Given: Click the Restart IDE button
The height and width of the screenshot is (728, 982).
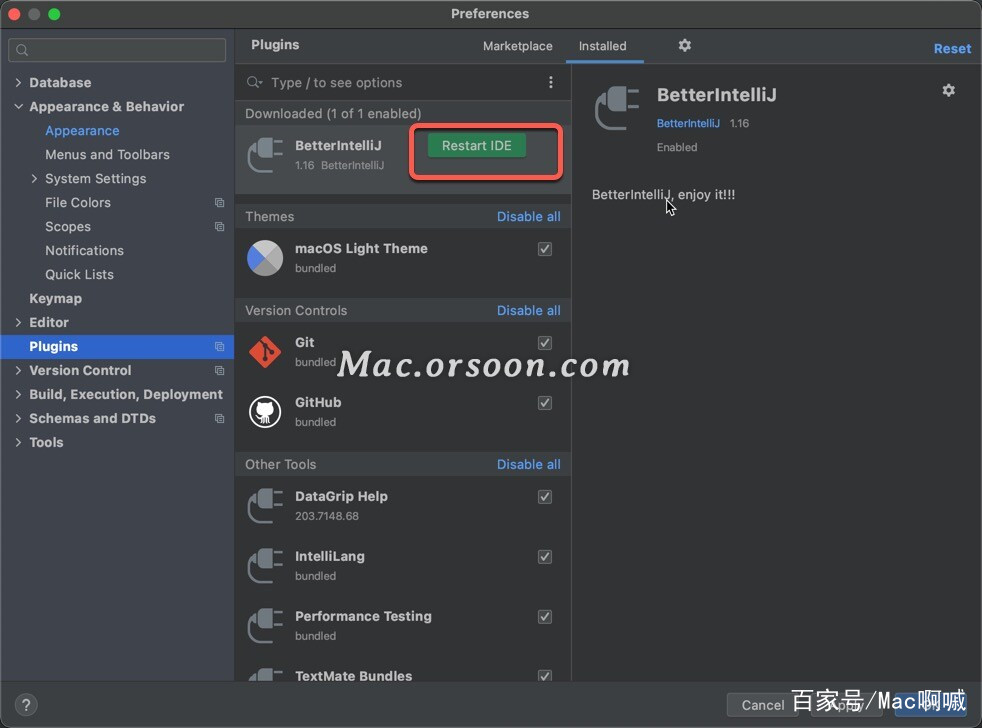Looking at the screenshot, I should click(x=476, y=146).
